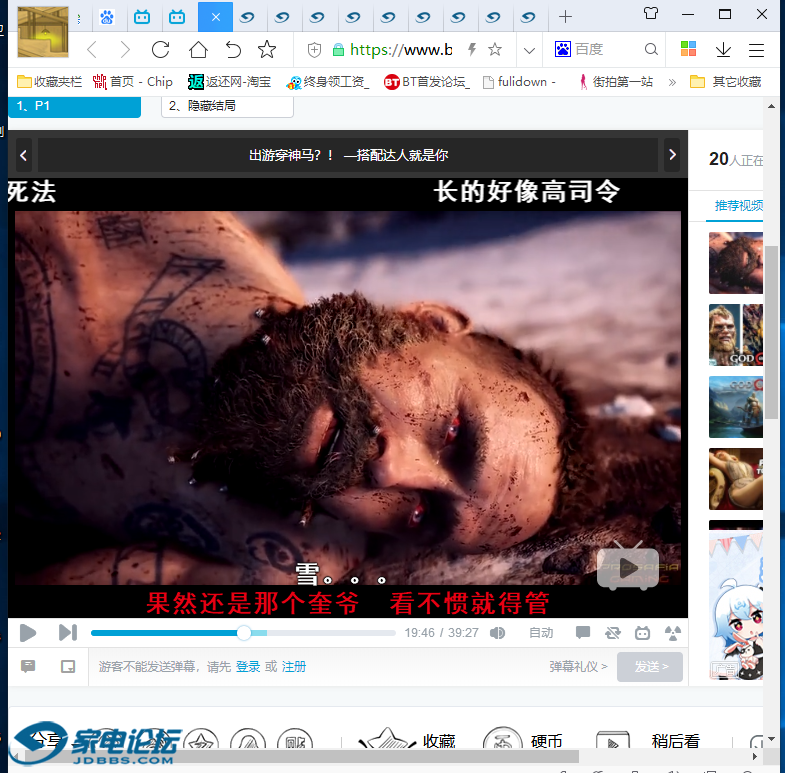Click the favorites star in toolbar
785x773 pixels.
click(x=267, y=50)
